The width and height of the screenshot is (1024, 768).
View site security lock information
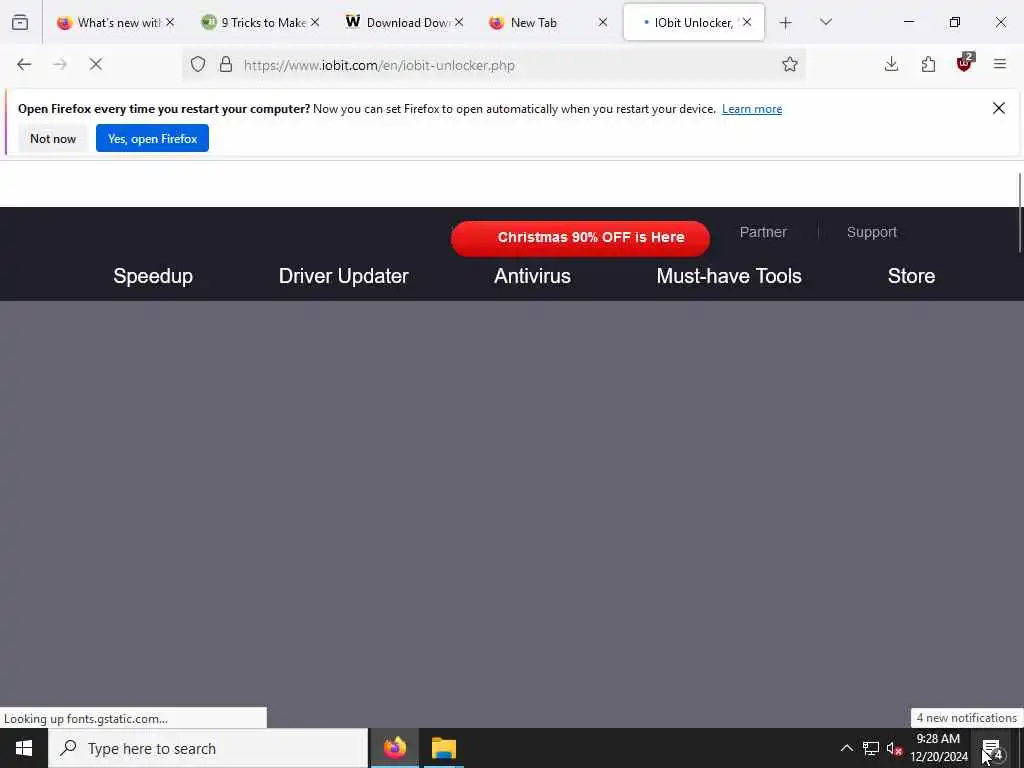(226, 64)
